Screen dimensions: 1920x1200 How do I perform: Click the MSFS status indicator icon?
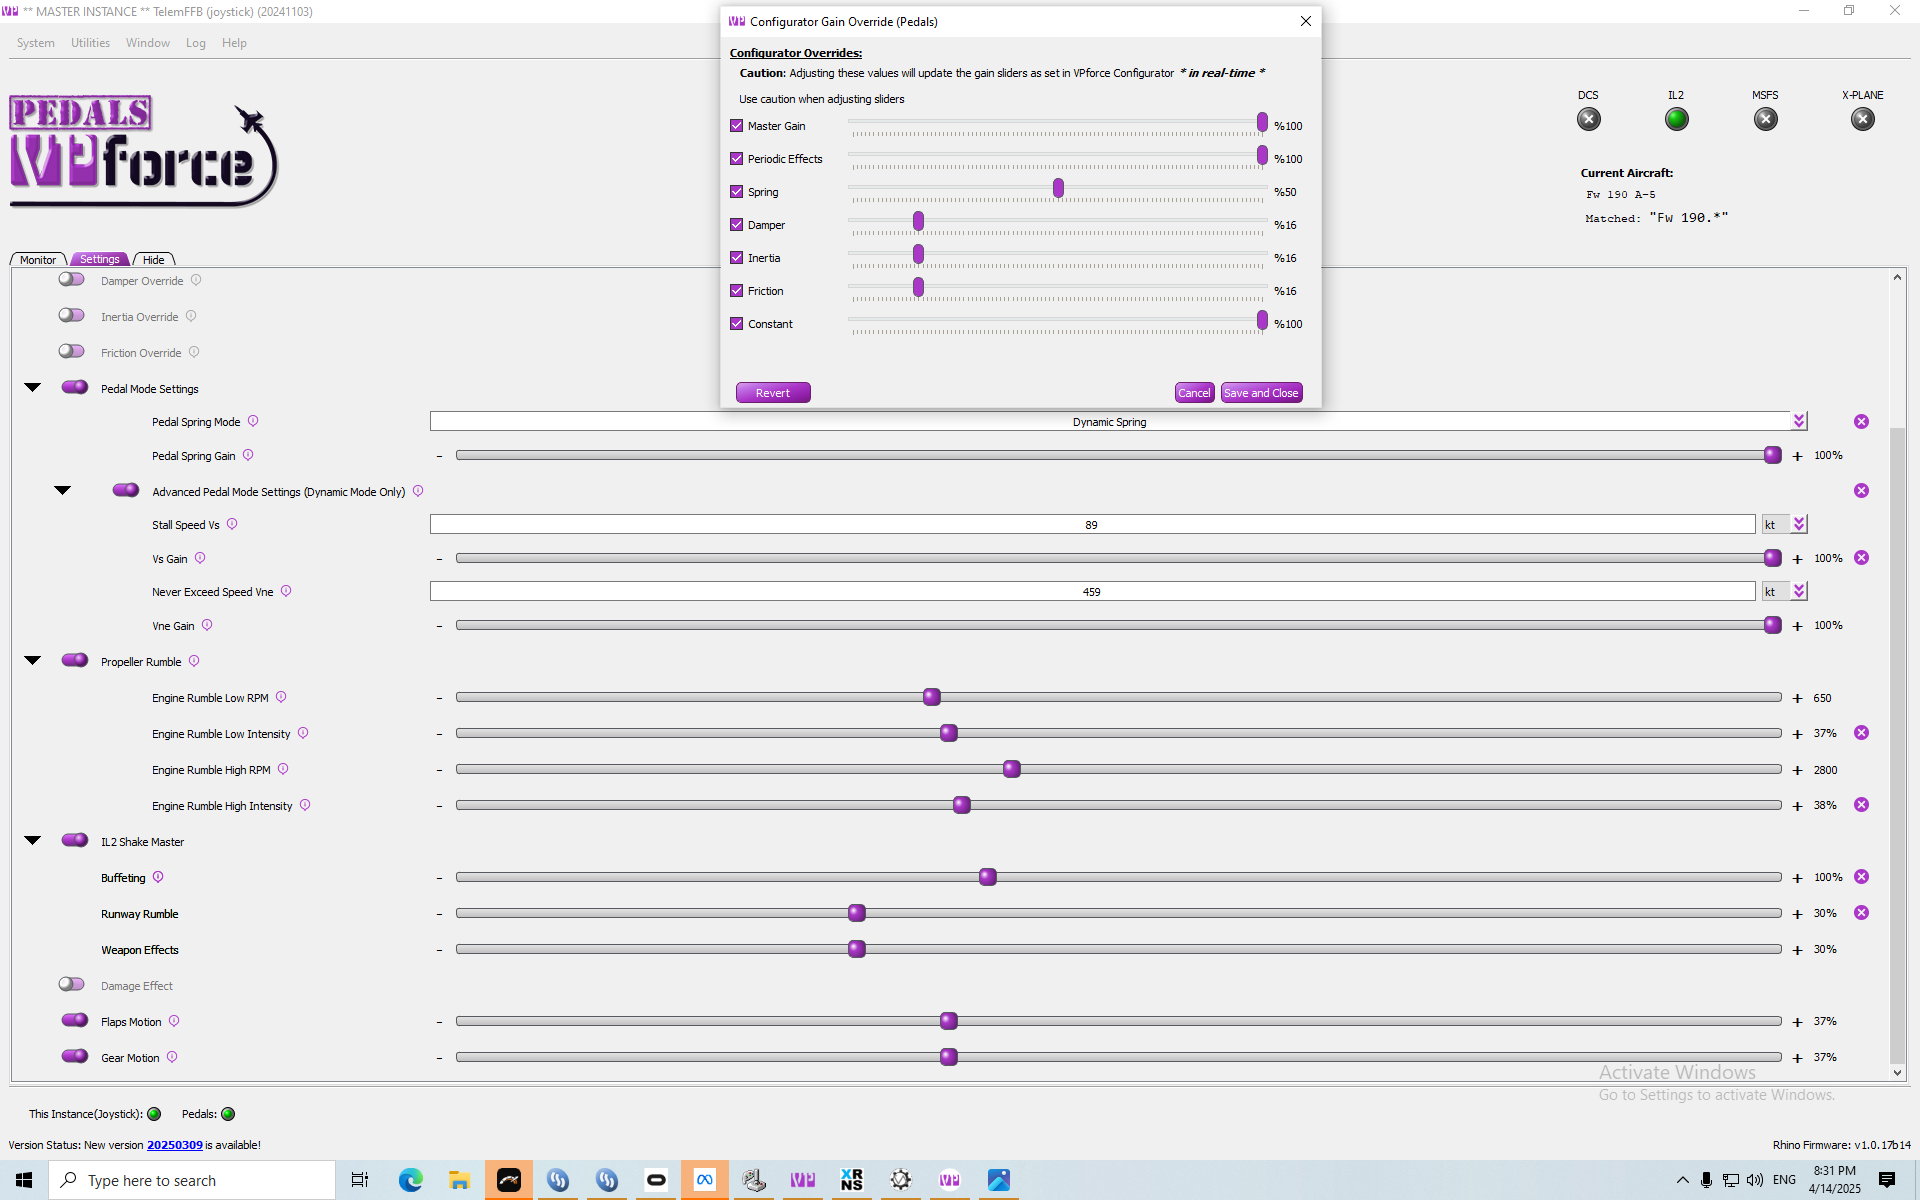[x=1765, y=119]
